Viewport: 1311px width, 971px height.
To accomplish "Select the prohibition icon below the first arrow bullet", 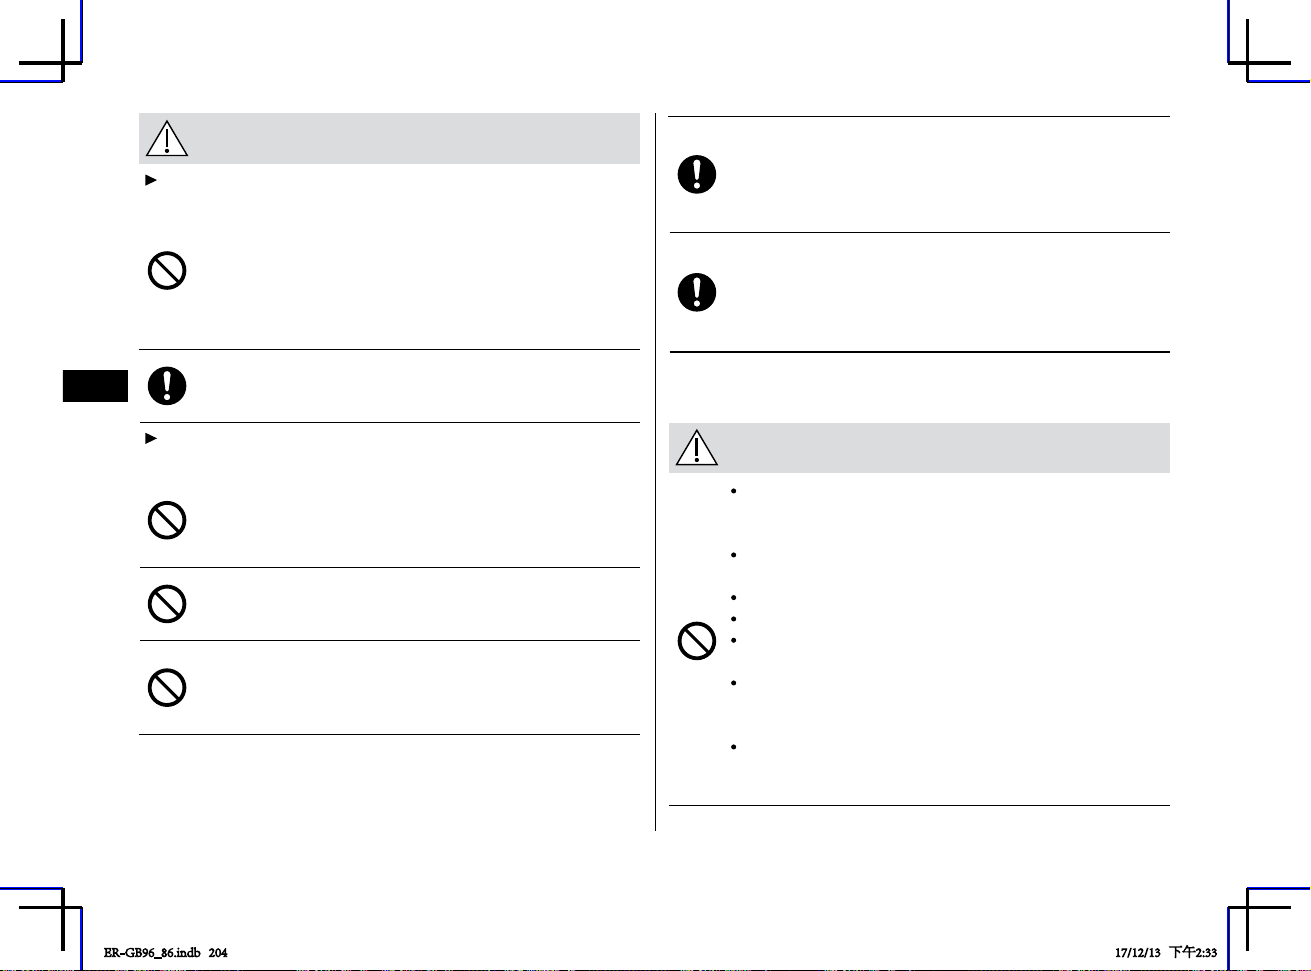I will tap(167, 271).
